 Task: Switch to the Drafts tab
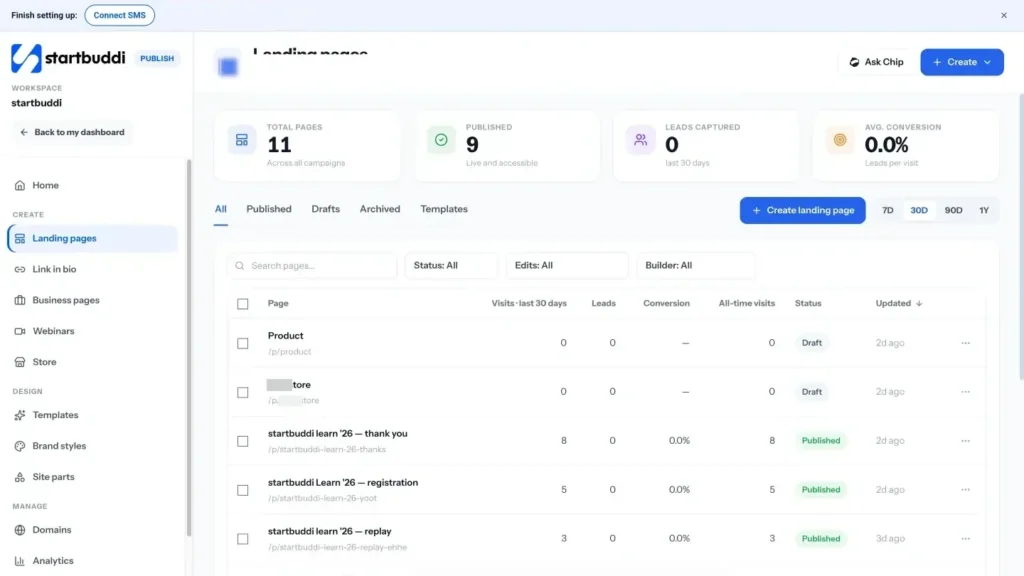pos(325,209)
